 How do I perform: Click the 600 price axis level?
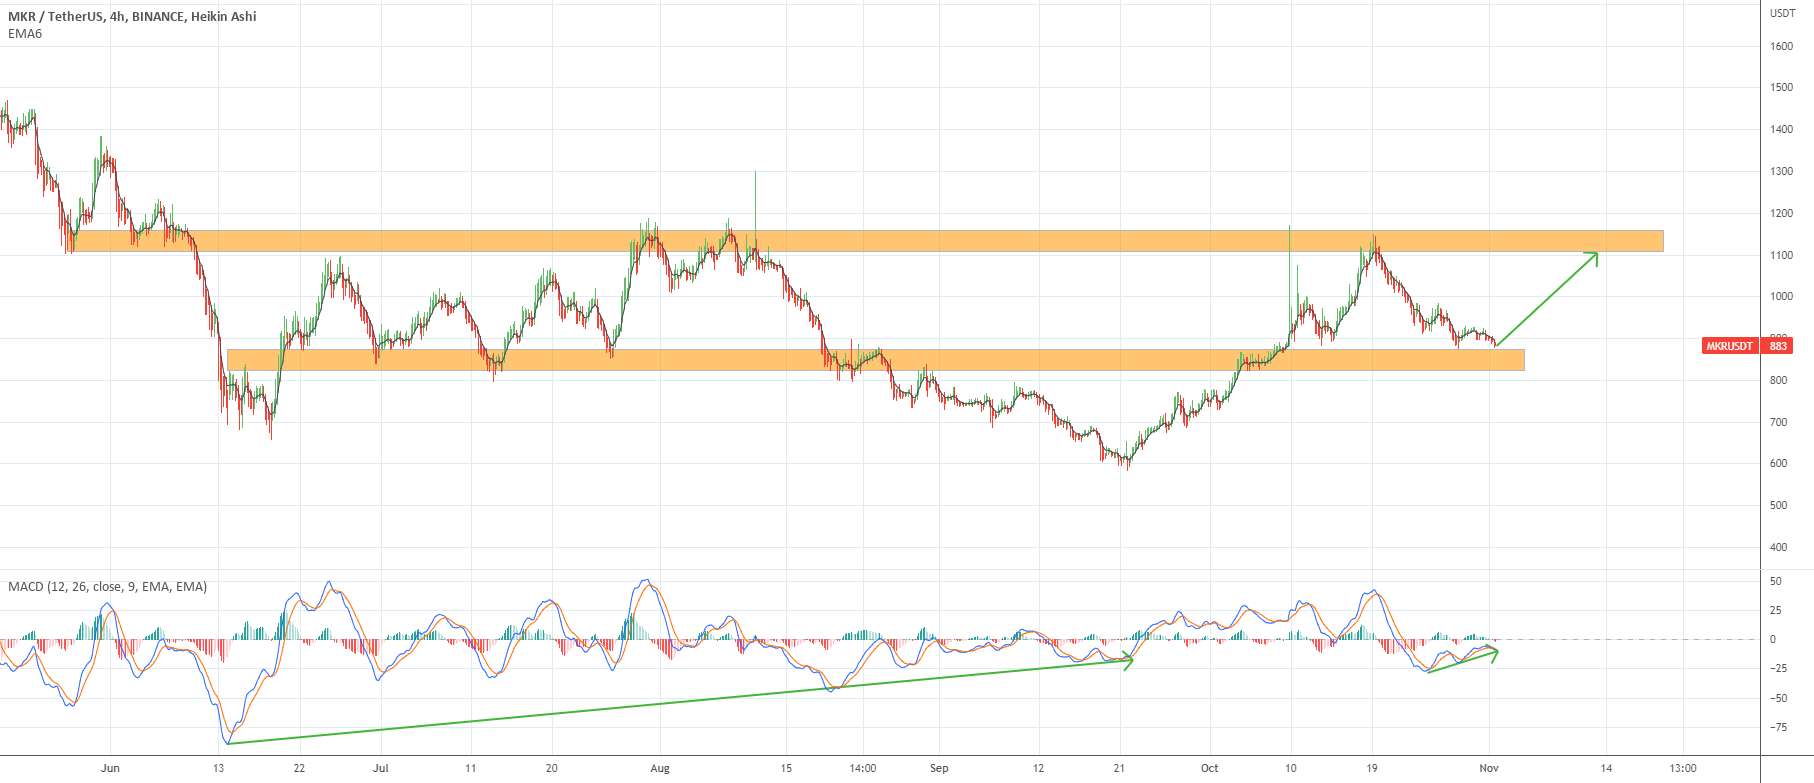tap(1778, 464)
